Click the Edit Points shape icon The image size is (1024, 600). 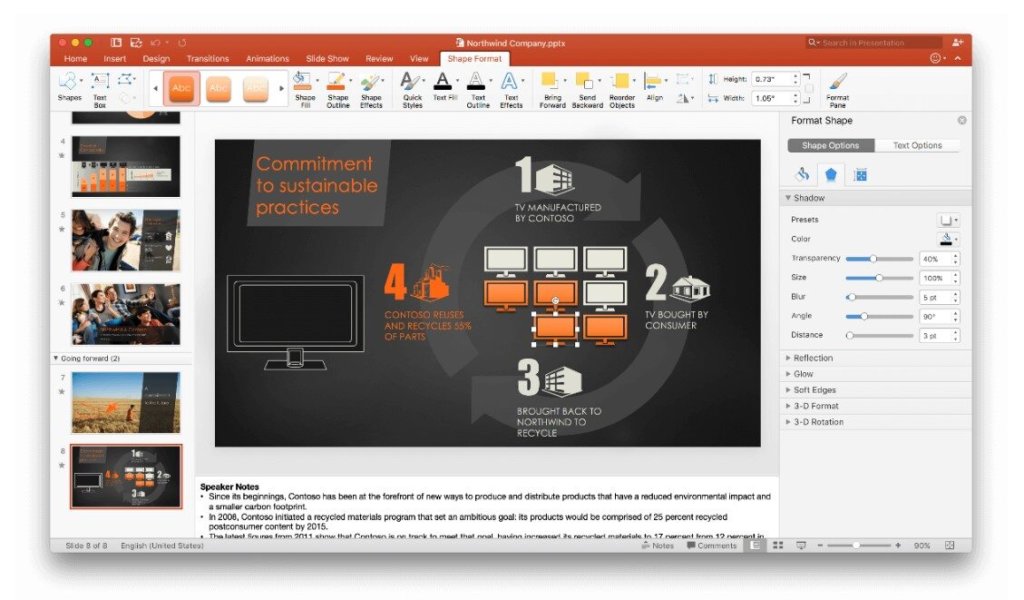(x=125, y=80)
